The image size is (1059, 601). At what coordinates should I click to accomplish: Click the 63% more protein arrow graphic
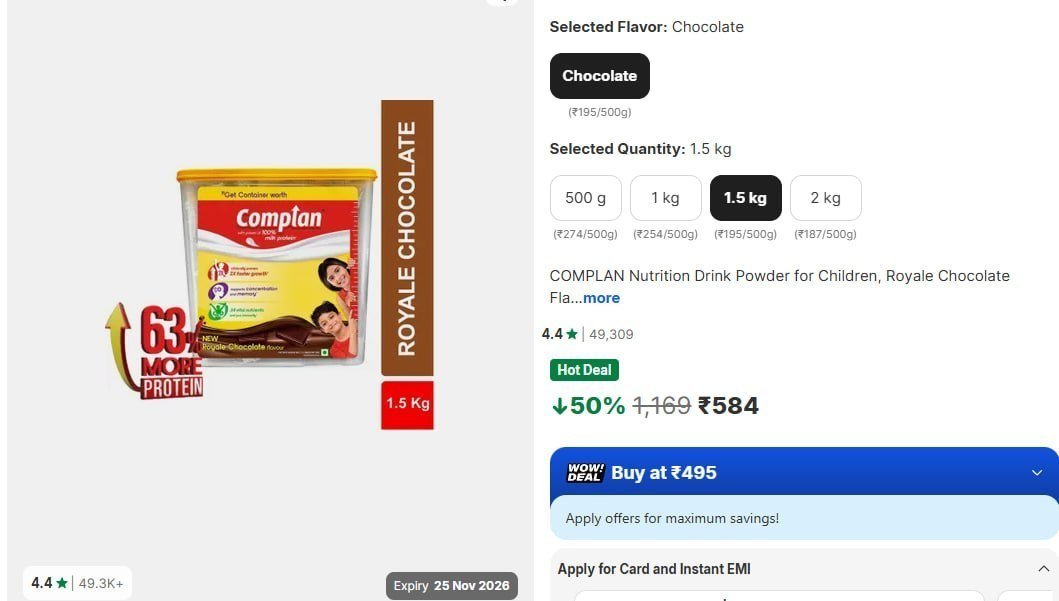point(155,351)
